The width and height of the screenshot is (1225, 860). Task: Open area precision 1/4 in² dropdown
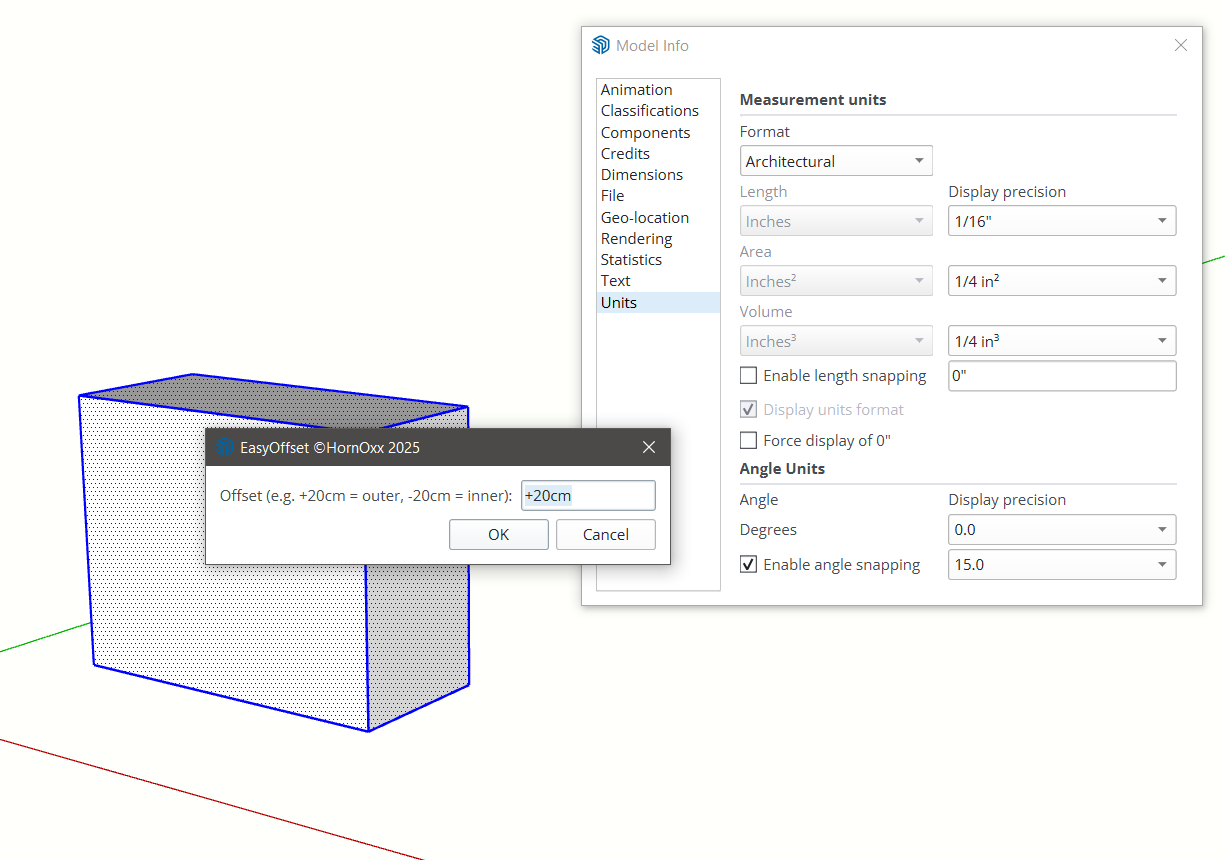(x=1061, y=281)
